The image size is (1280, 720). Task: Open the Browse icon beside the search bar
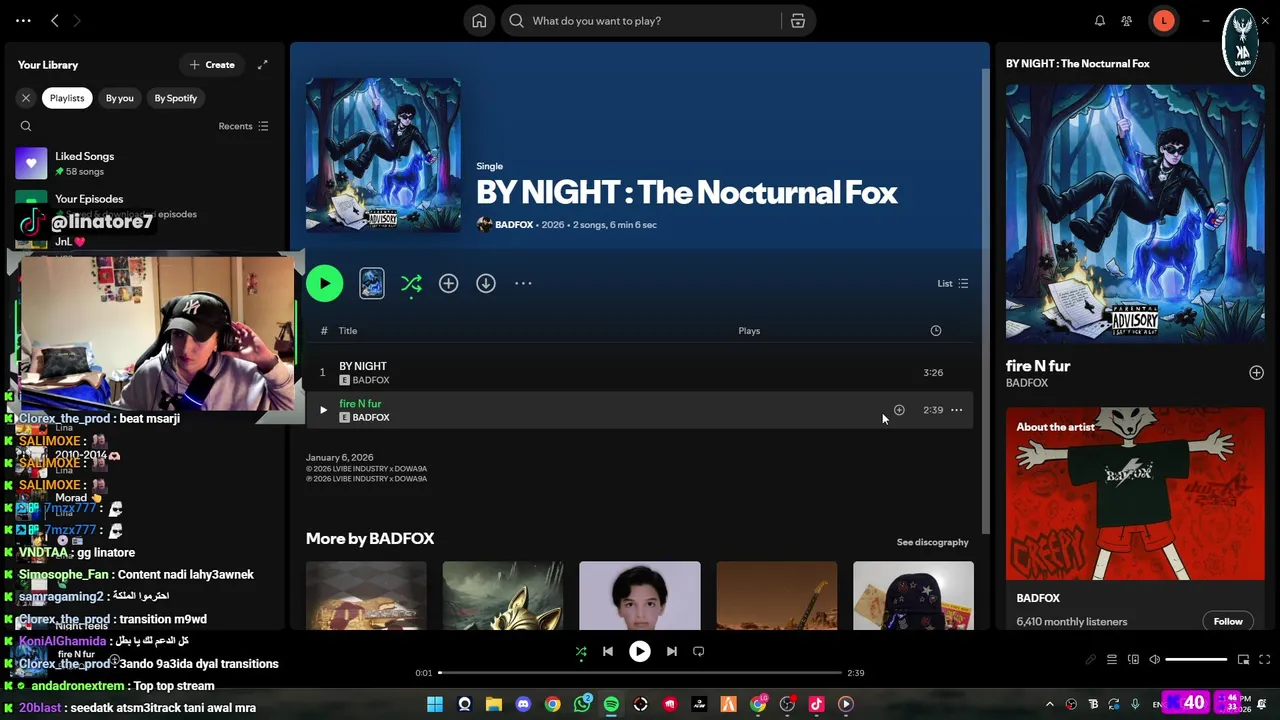(x=797, y=20)
